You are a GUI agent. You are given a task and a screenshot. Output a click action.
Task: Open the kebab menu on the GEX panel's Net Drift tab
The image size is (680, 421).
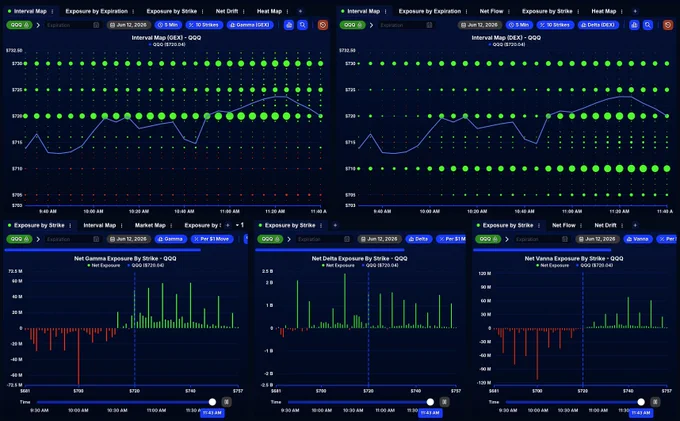[x=244, y=11]
